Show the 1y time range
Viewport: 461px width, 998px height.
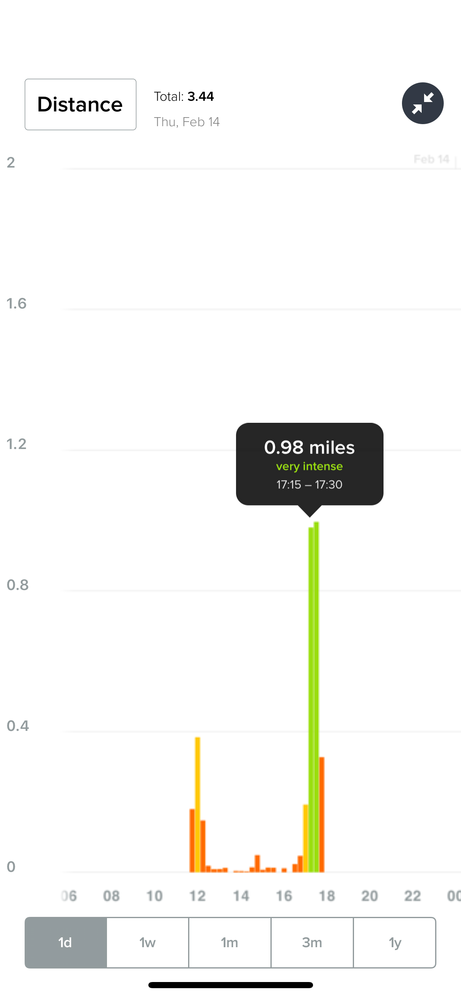coord(395,943)
